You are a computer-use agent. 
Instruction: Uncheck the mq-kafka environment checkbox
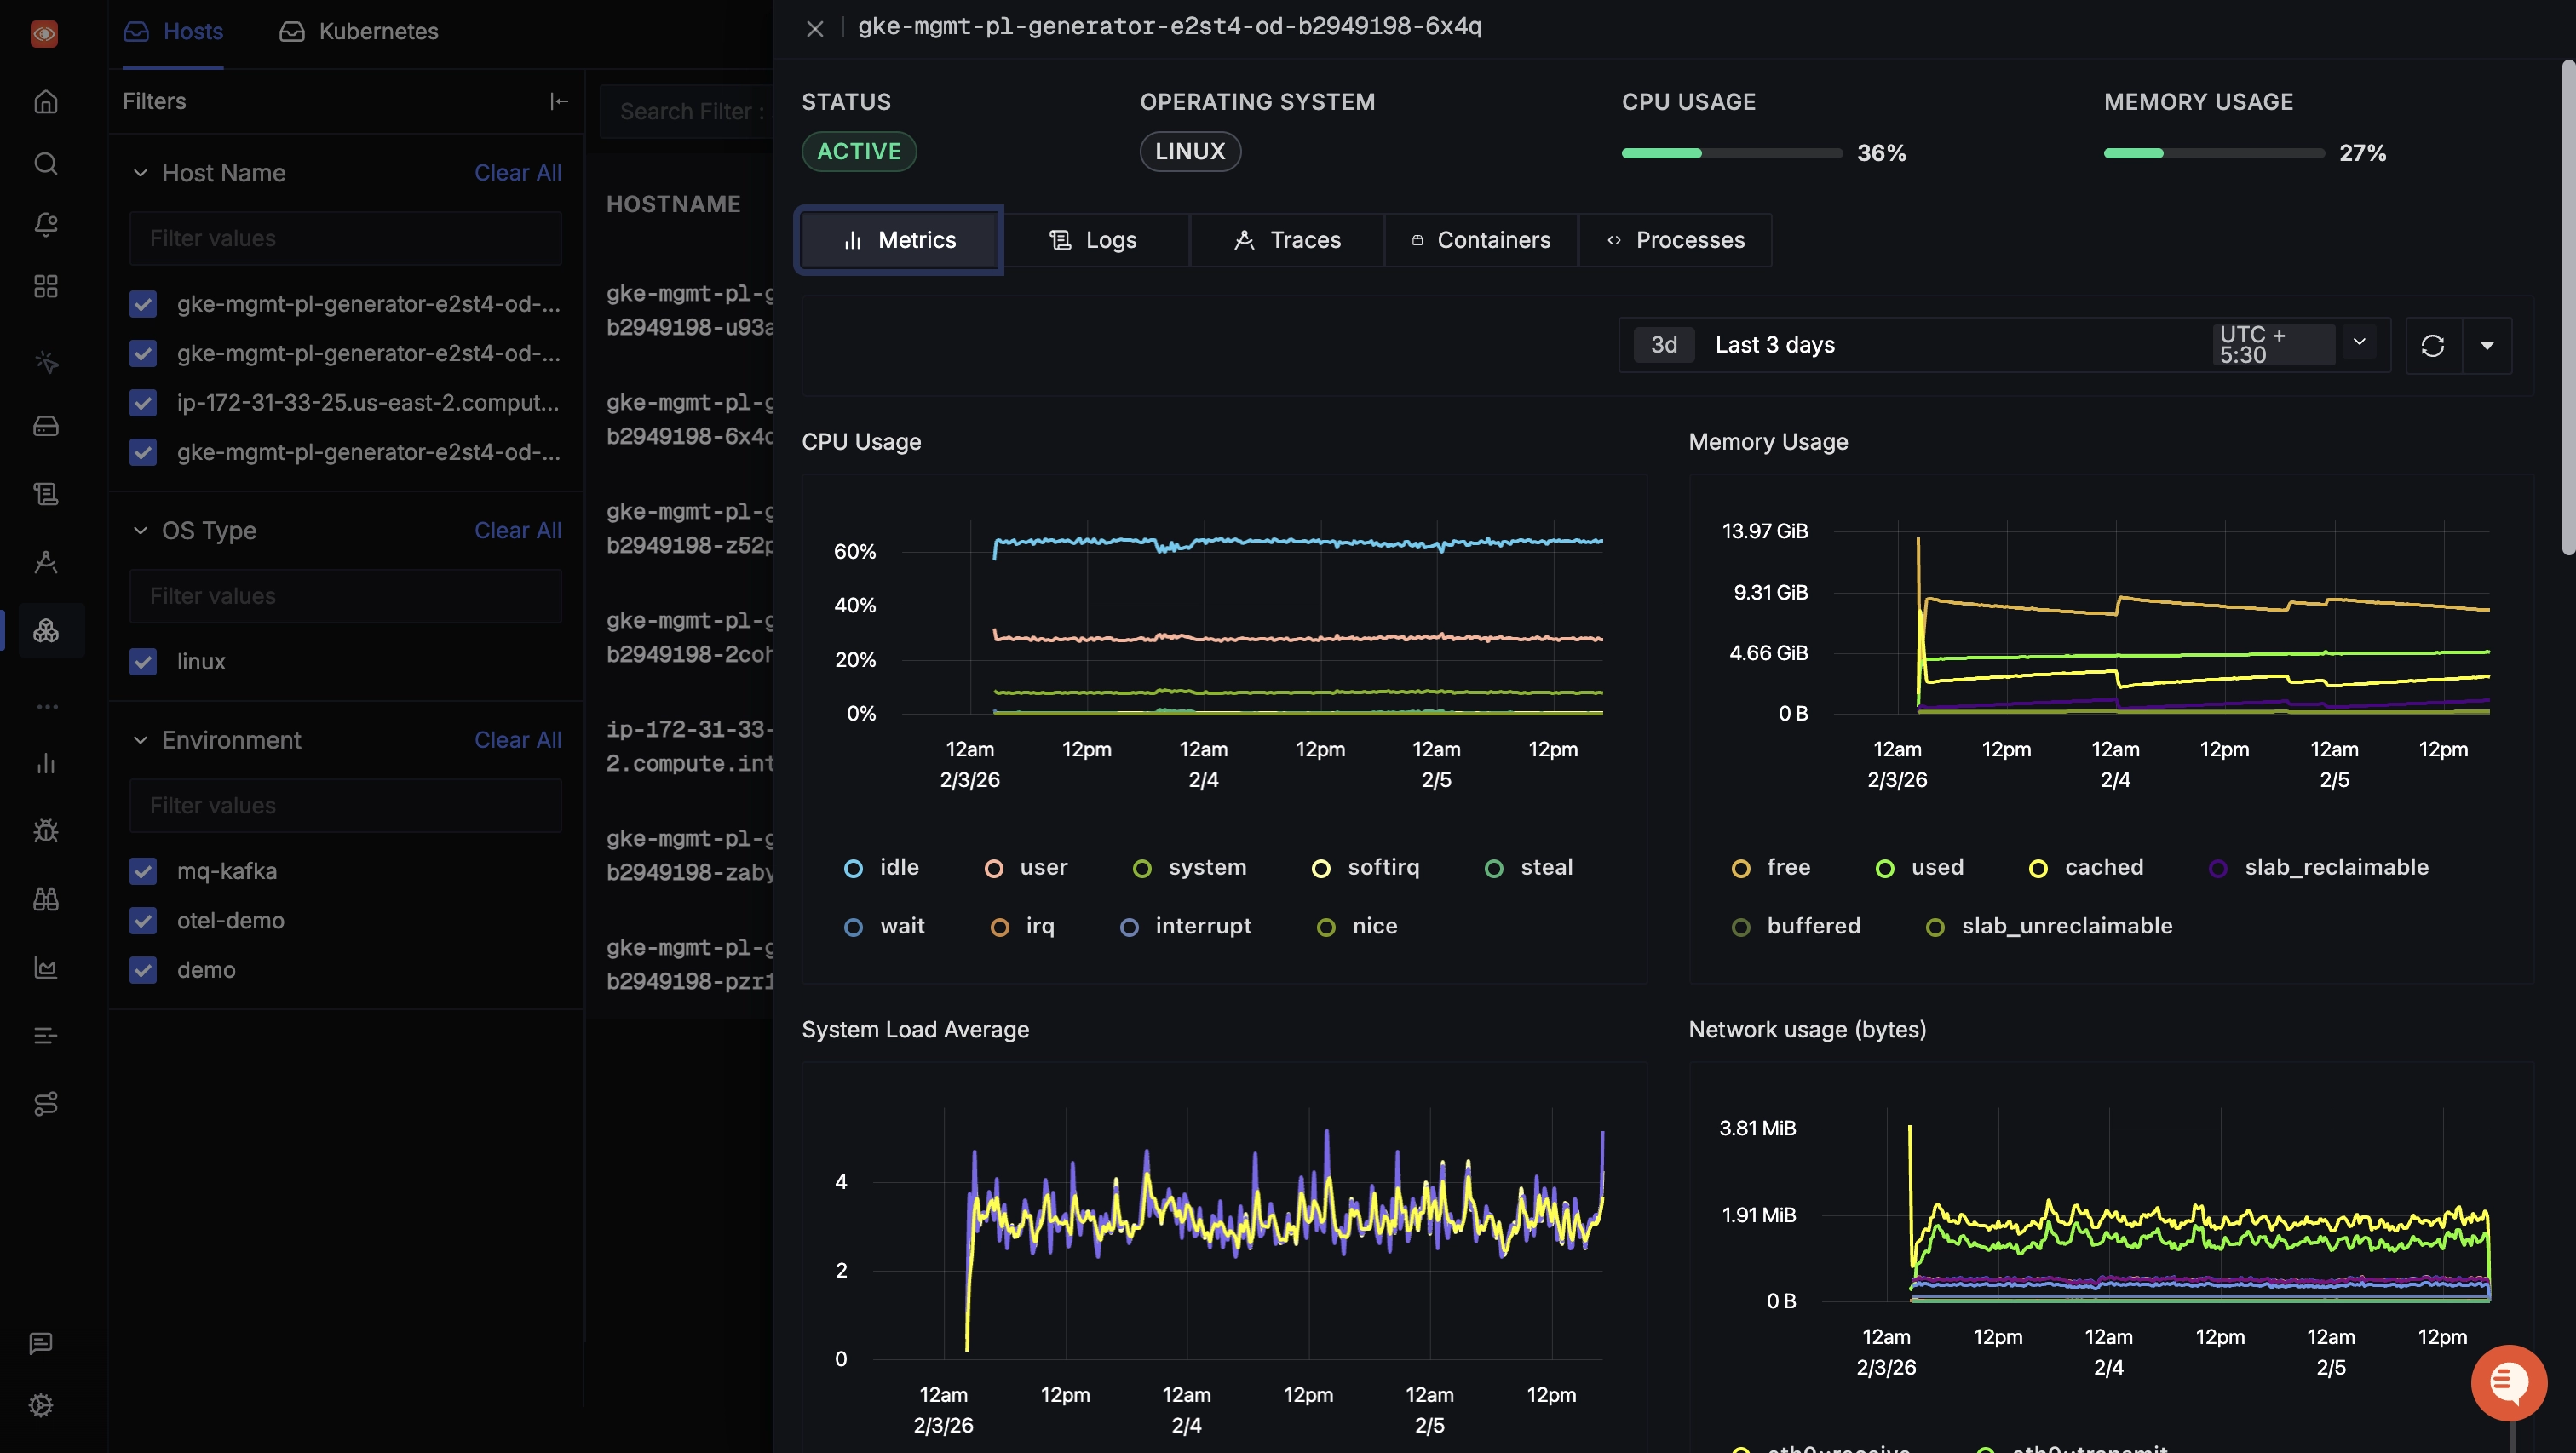143,871
